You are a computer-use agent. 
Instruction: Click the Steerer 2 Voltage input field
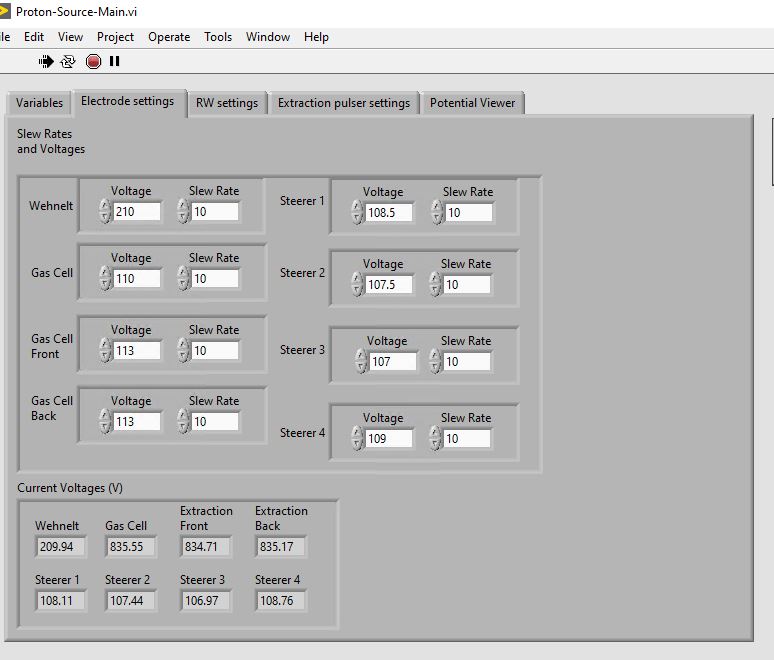(x=389, y=285)
